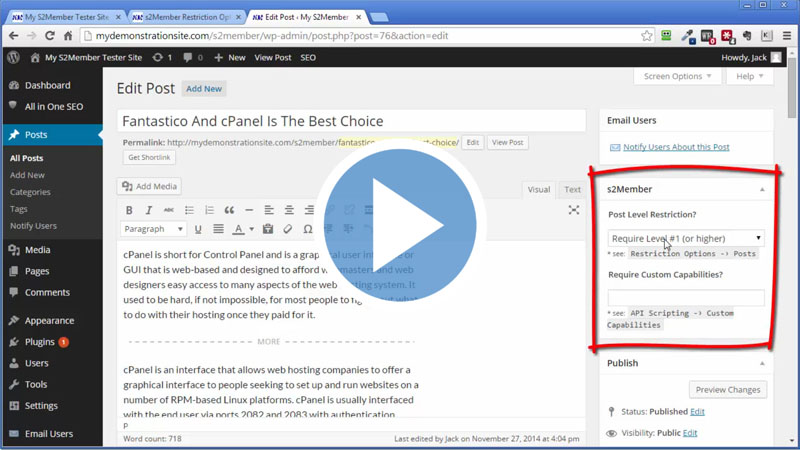Play the video with the center play button
This screenshot has height=450, width=800.
(x=399, y=225)
